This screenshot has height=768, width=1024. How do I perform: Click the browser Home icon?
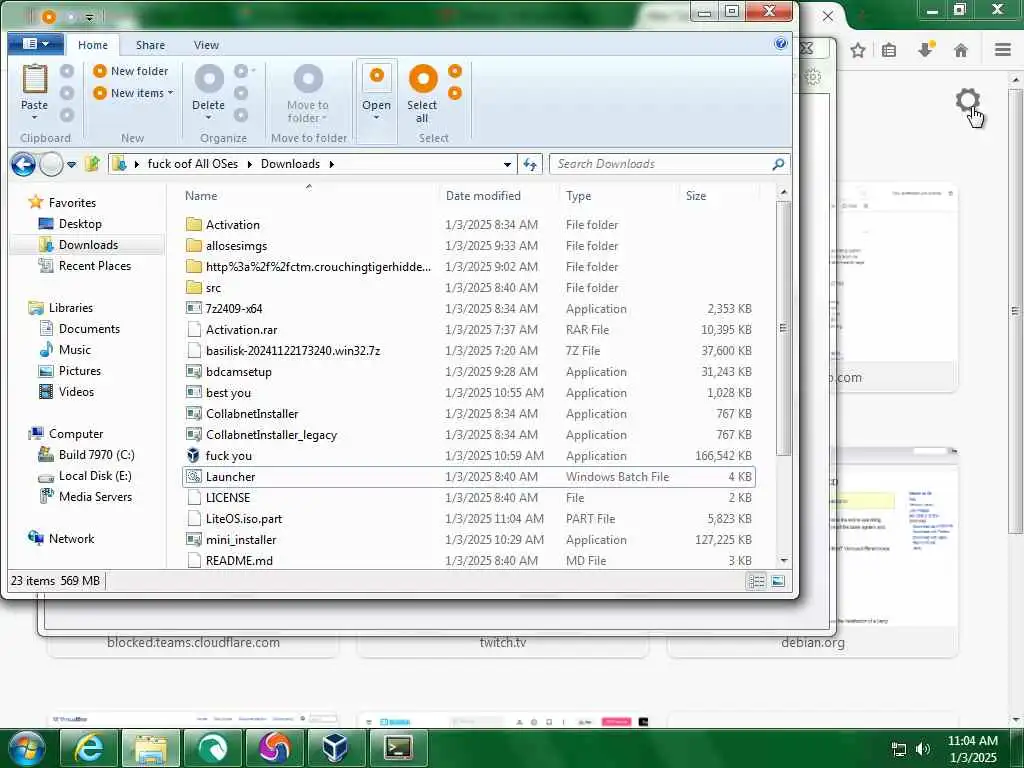pos(961,50)
